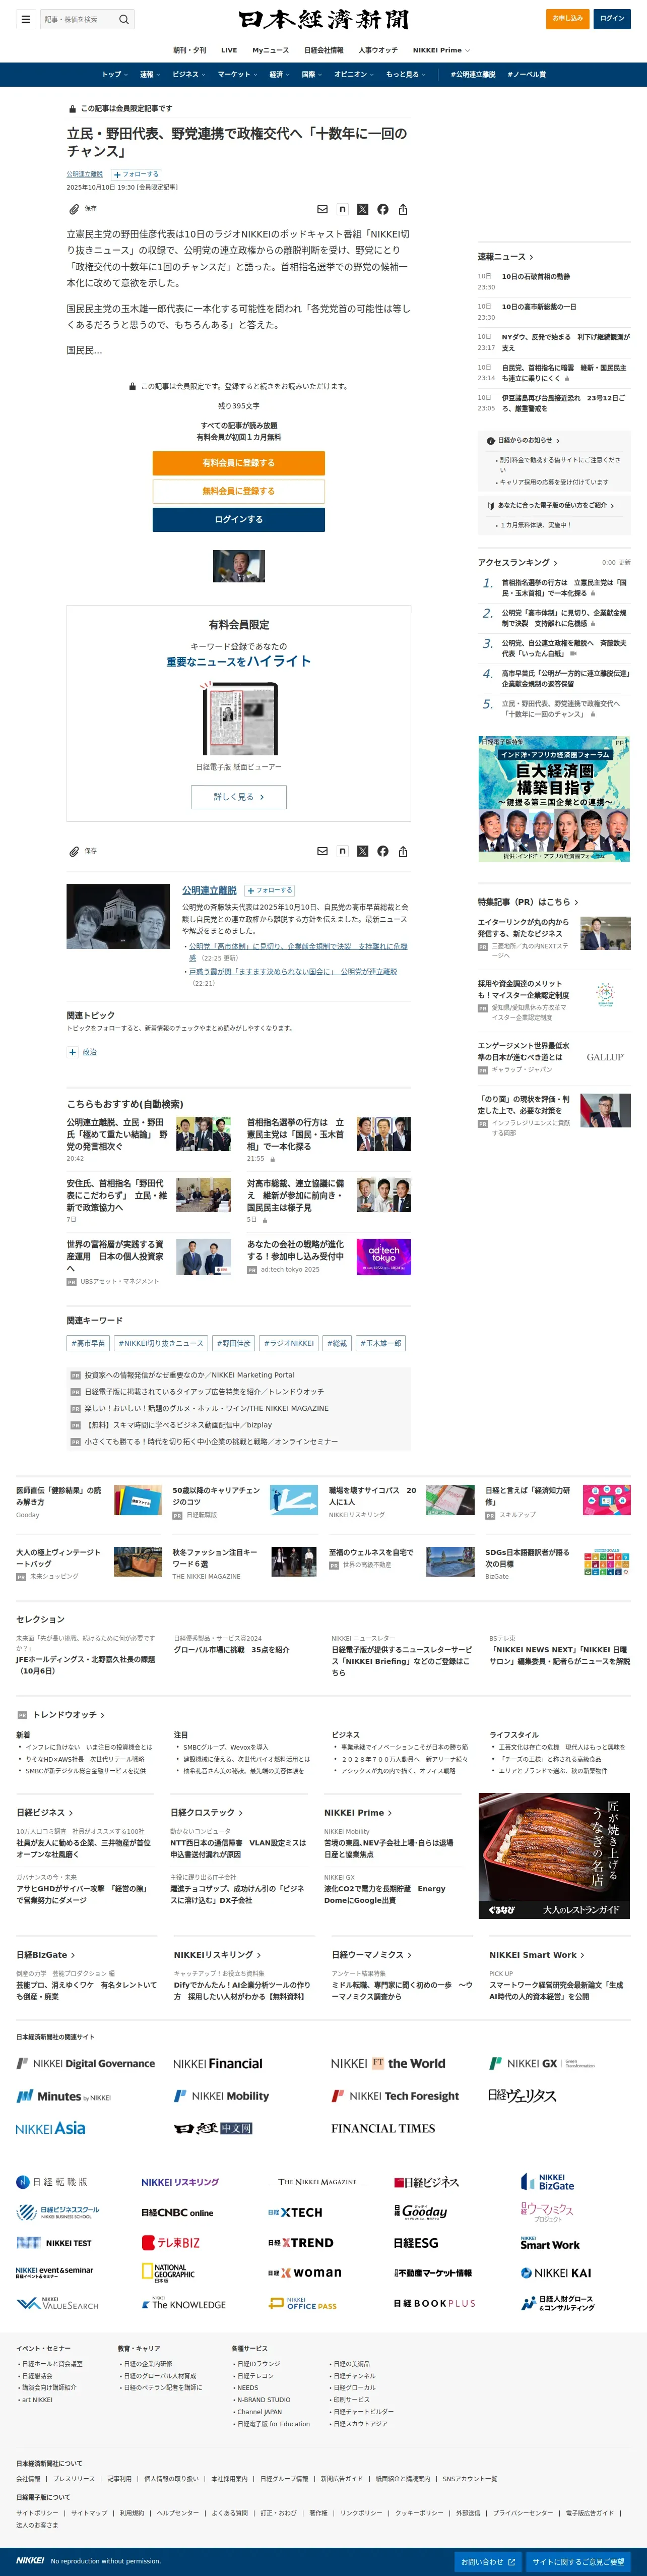Click the ログイン button in the header
Viewport: 647px width, 2576px height.
click(x=612, y=18)
